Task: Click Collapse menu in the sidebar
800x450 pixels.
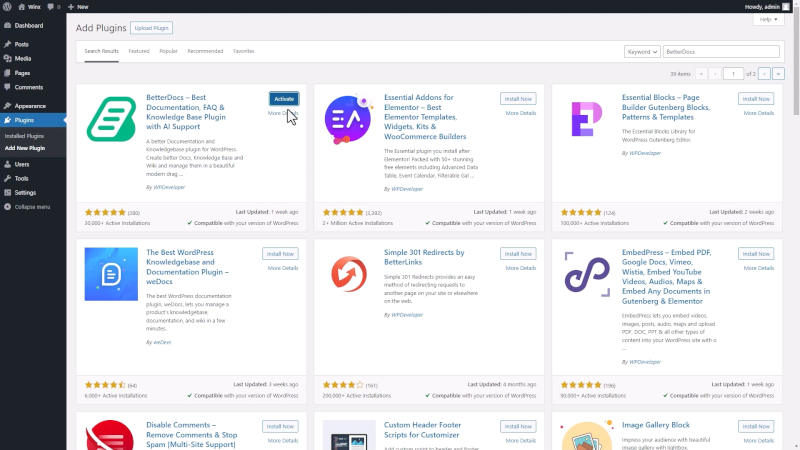Action: pos(33,207)
